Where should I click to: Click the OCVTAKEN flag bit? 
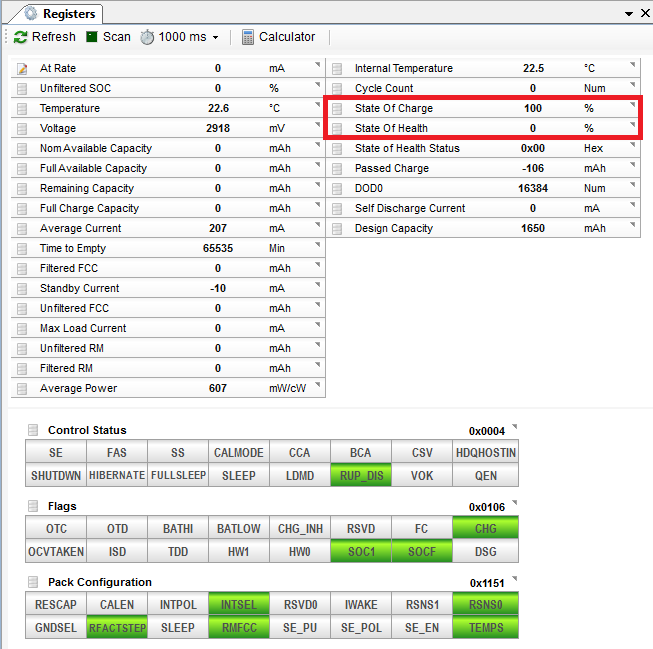click(56, 551)
